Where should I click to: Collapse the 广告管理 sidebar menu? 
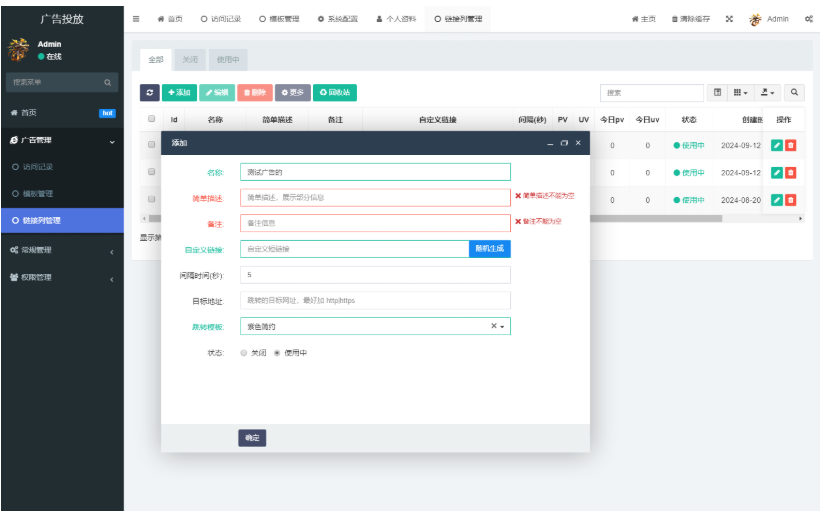[62, 140]
